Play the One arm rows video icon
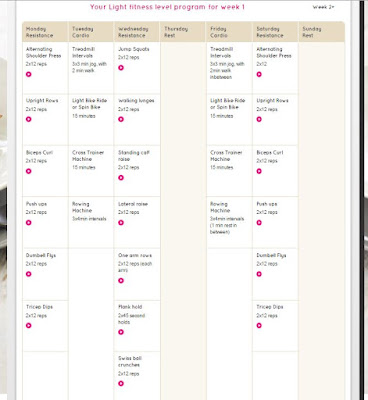Image resolution: width=368 pixels, height=400 pixels. (x=121, y=281)
